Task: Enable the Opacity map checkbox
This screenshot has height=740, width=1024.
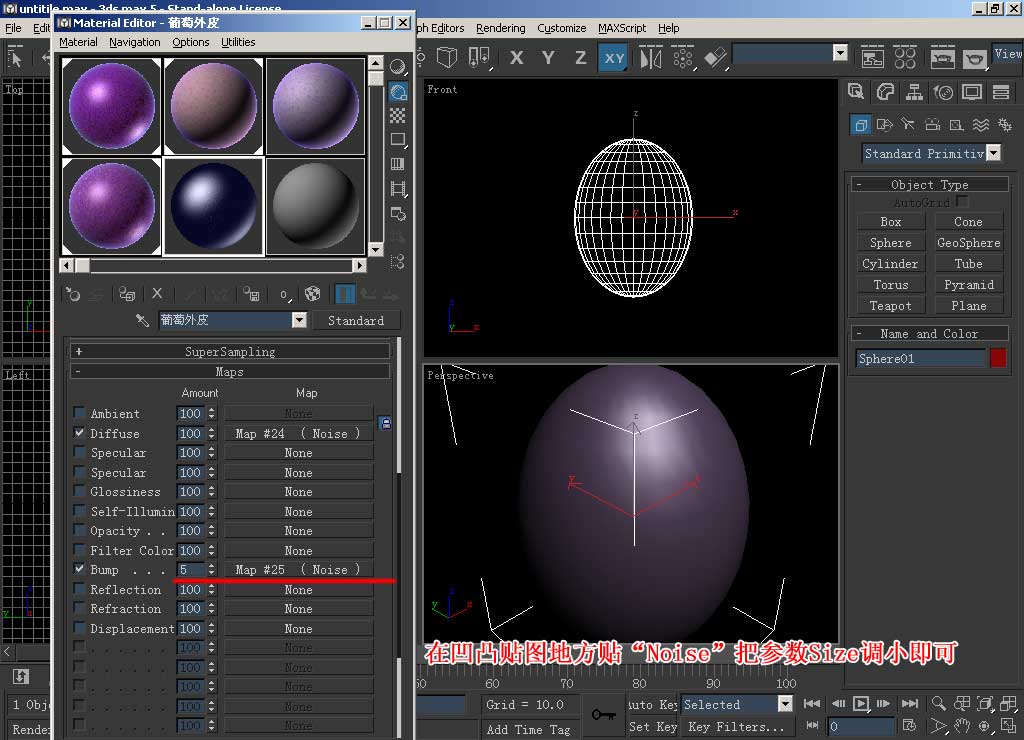Action: pos(79,530)
